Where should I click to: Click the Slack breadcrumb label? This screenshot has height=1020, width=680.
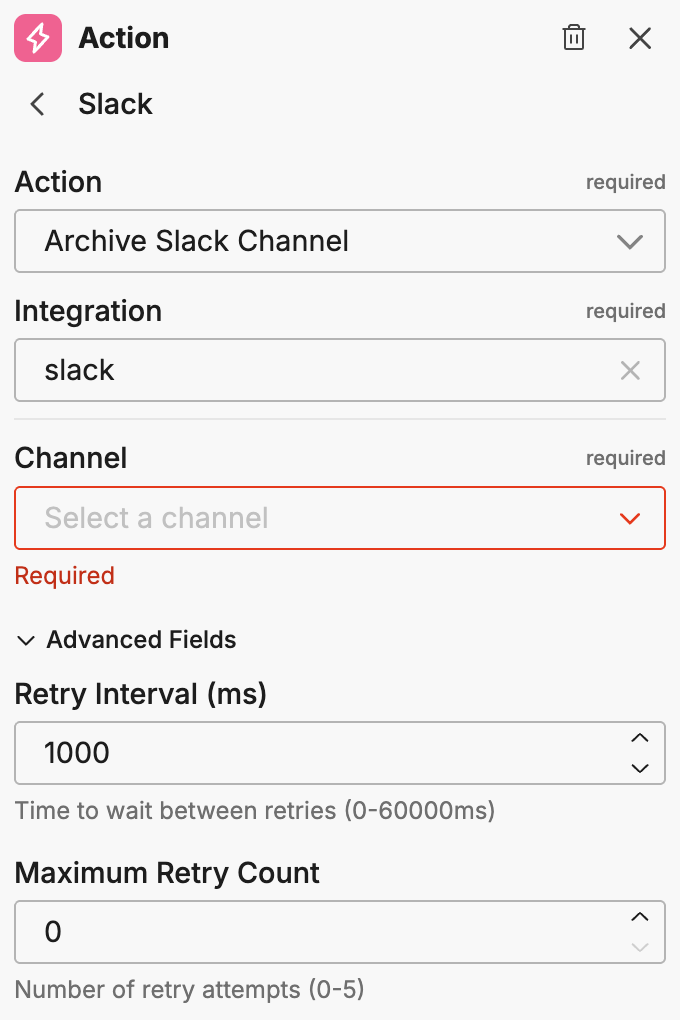tap(115, 104)
